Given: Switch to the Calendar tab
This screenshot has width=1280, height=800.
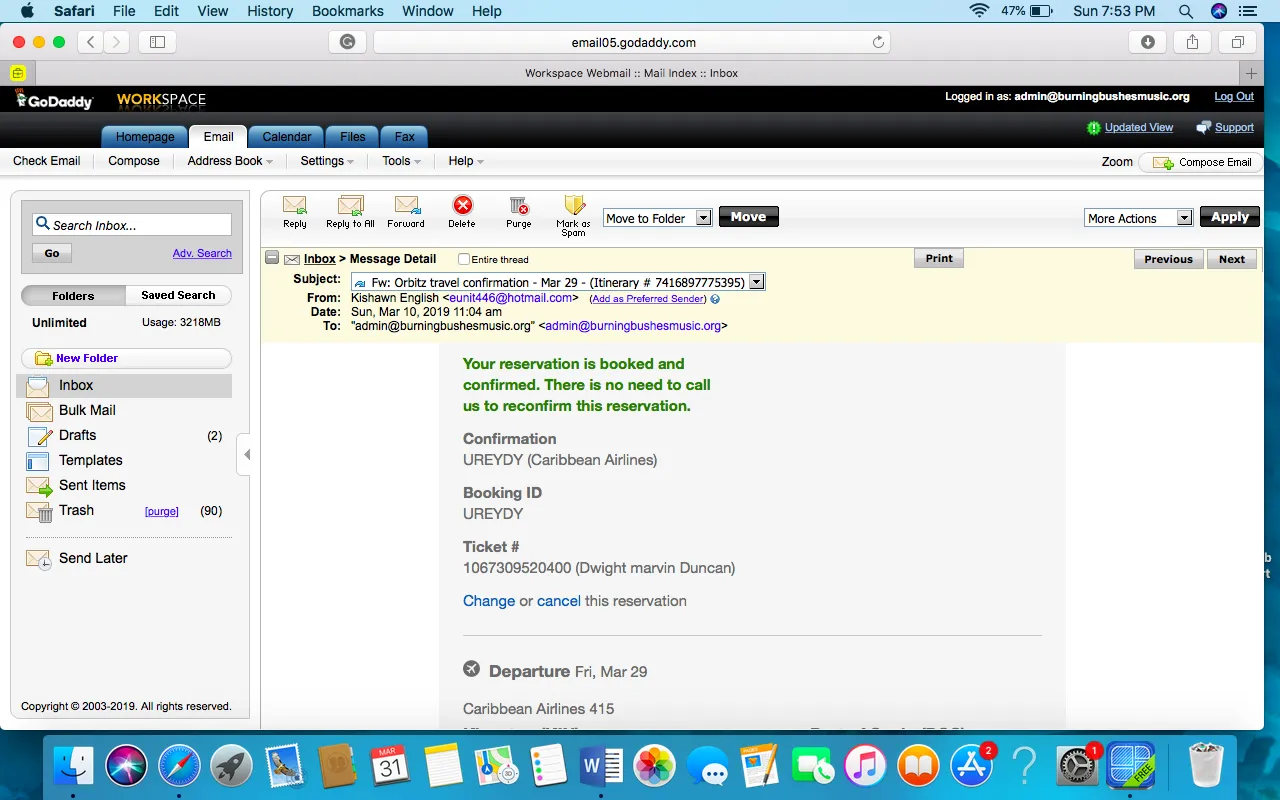Looking at the screenshot, I should click(x=286, y=137).
